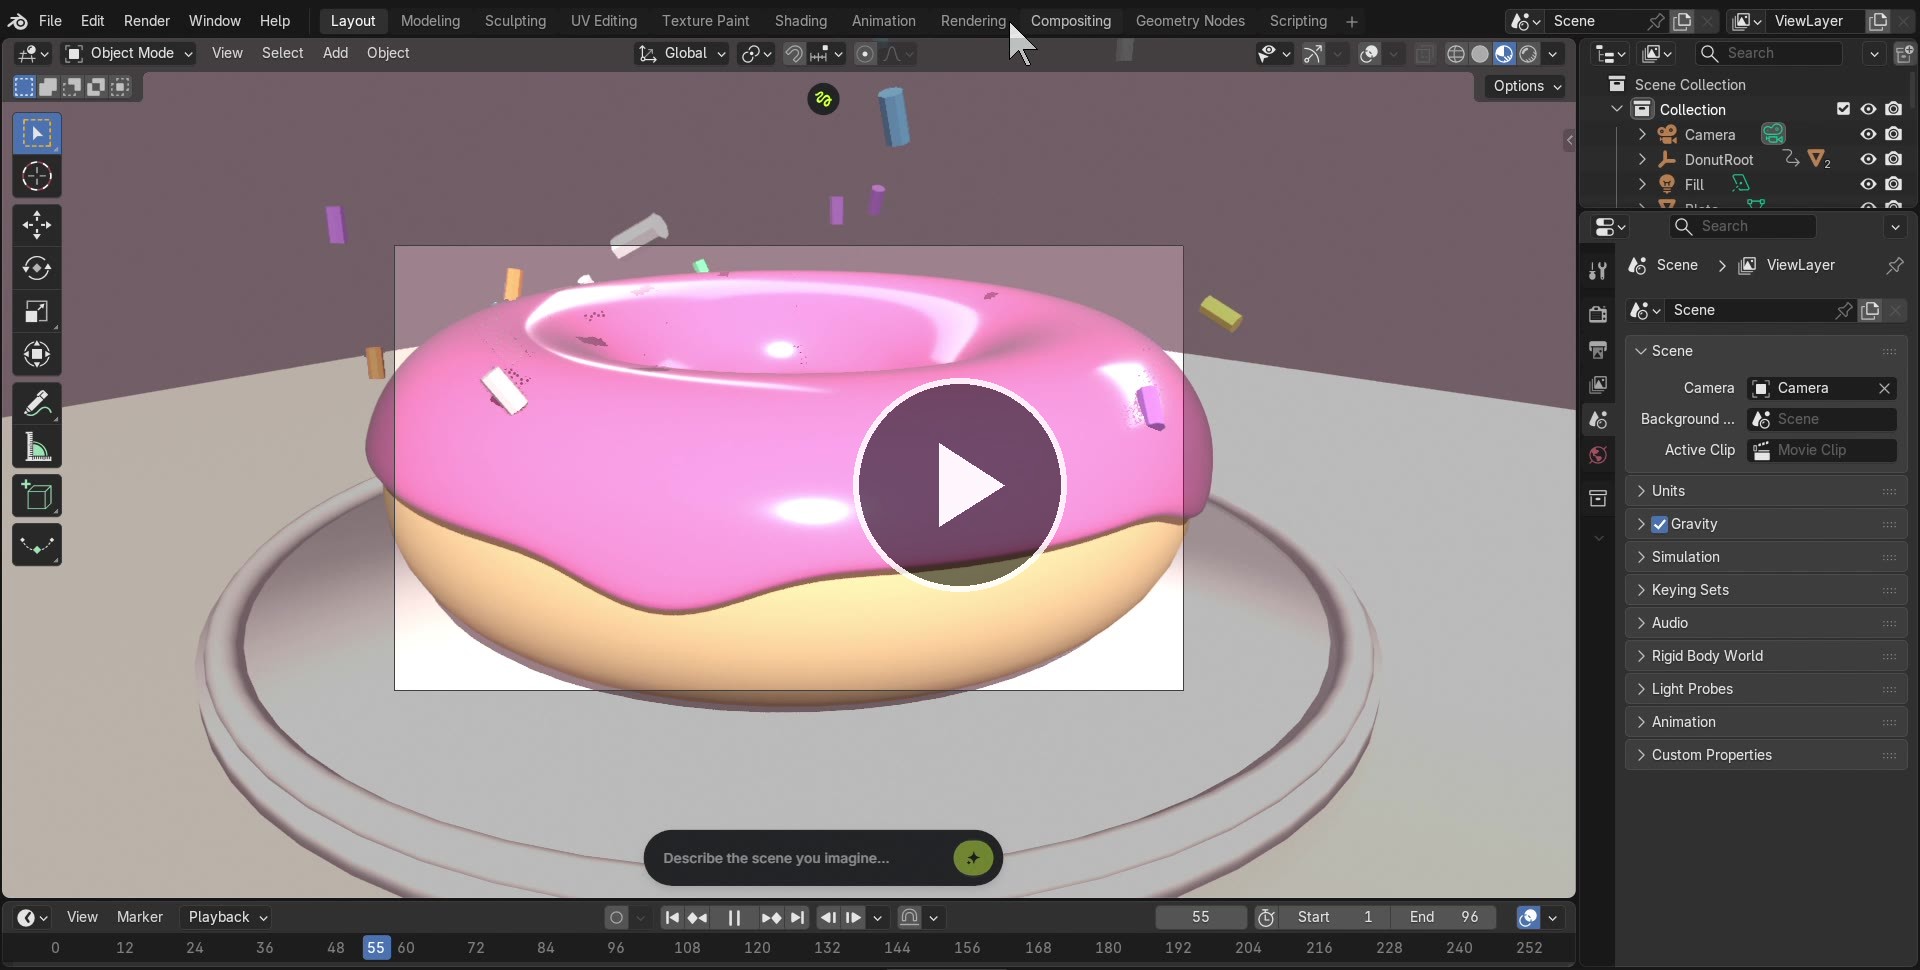The width and height of the screenshot is (1920, 970).
Task: Open the Add menu in viewport
Action: pyautogui.click(x=335, y=53)
